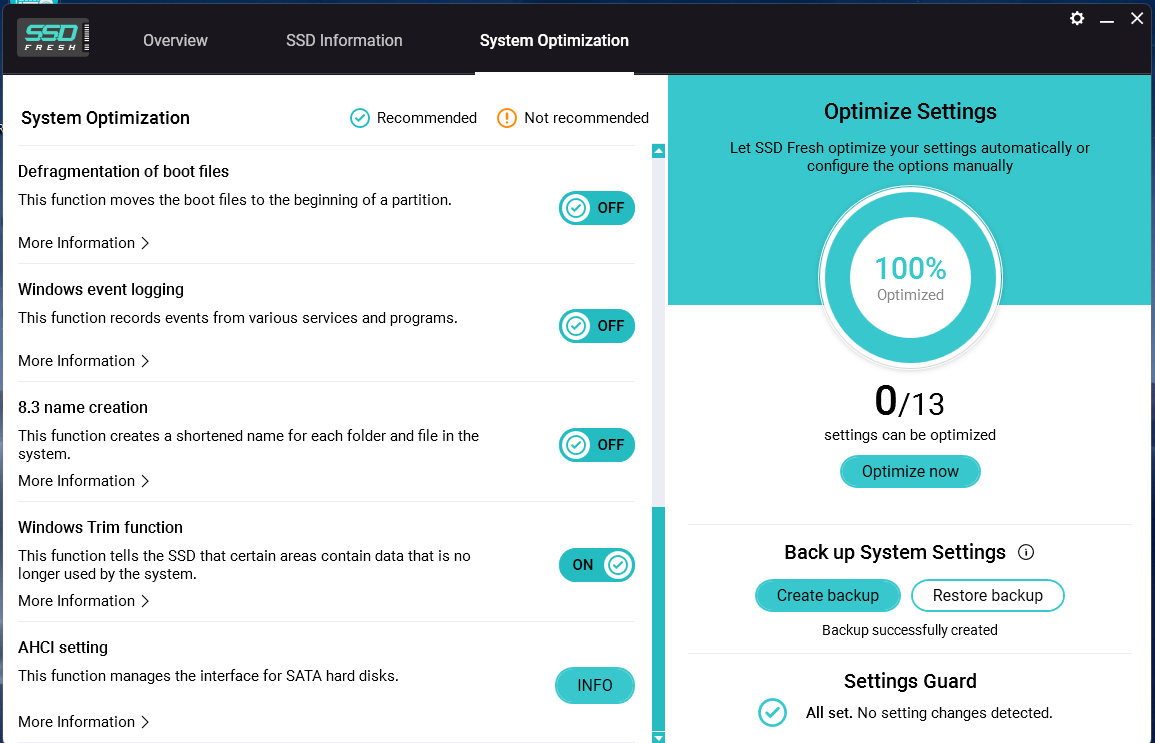Click the info icon beside Back up System Settings
The width and height of the screenshot is (1155, 743).
(x=1025, y=552)
